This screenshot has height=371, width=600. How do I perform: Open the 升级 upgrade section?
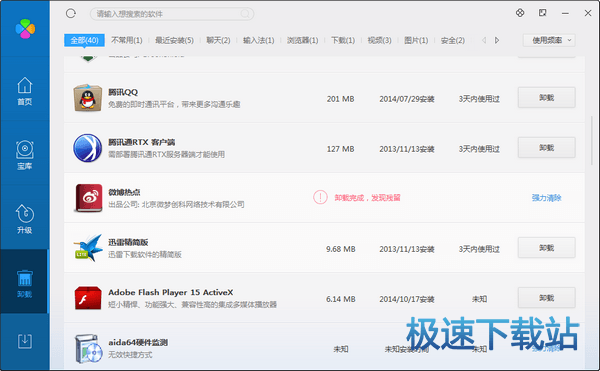[x=24, y=219]
